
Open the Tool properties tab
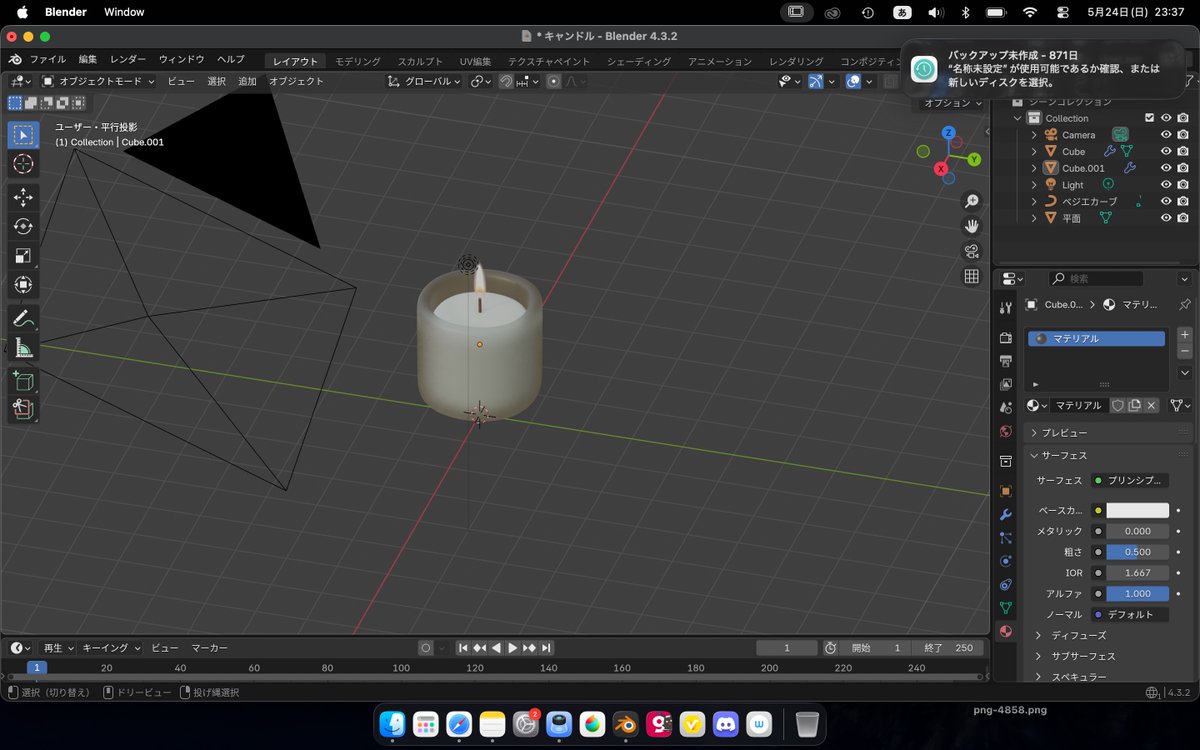[x=1006, y=308]
